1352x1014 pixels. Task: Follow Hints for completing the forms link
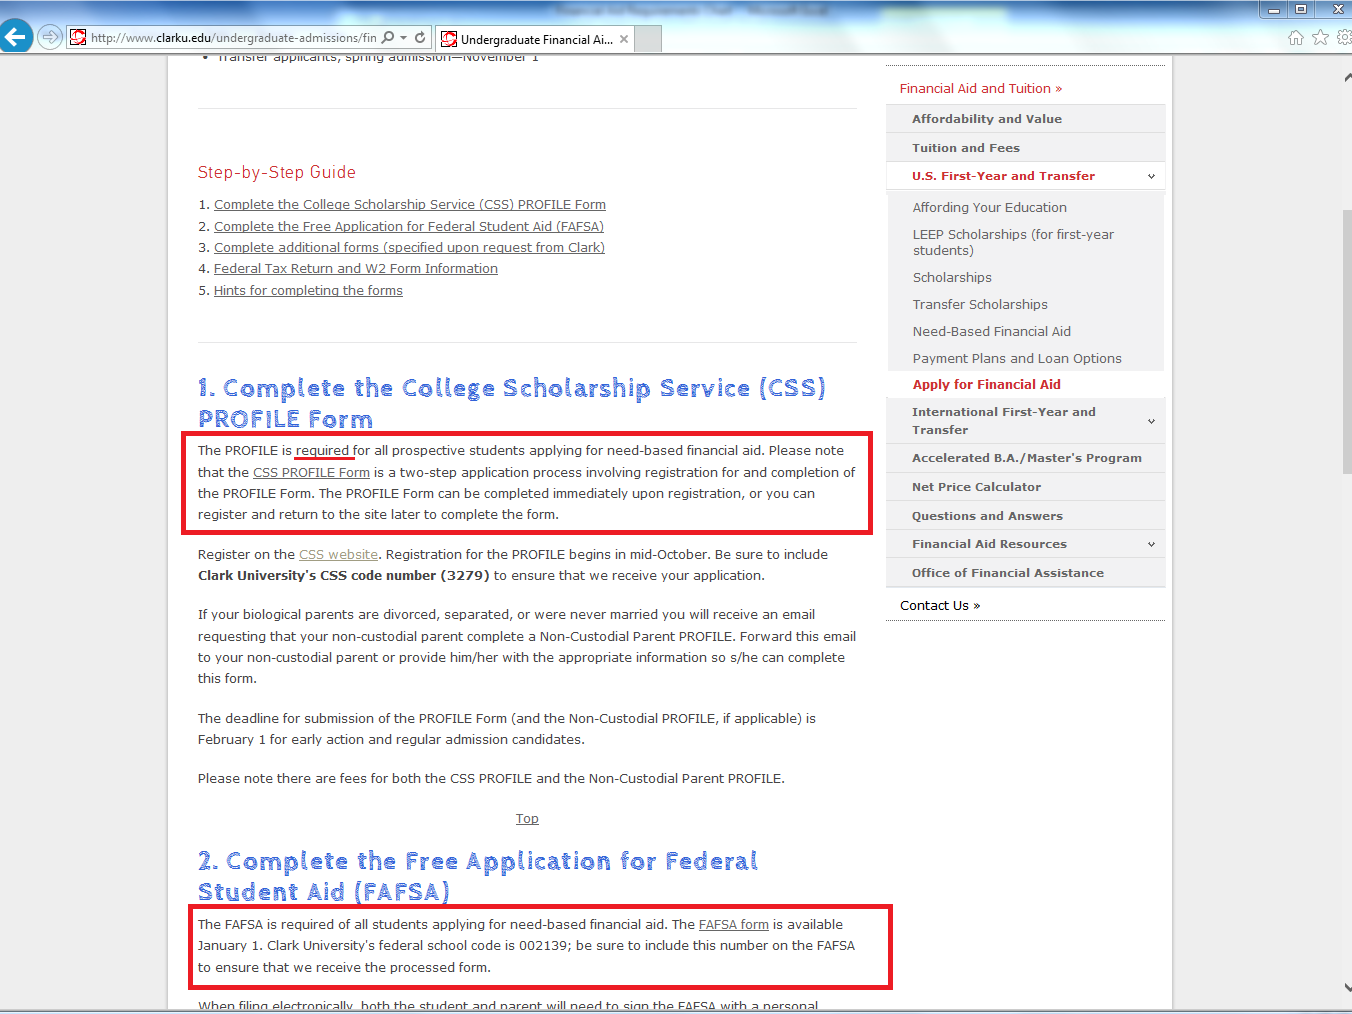(308, 290)
